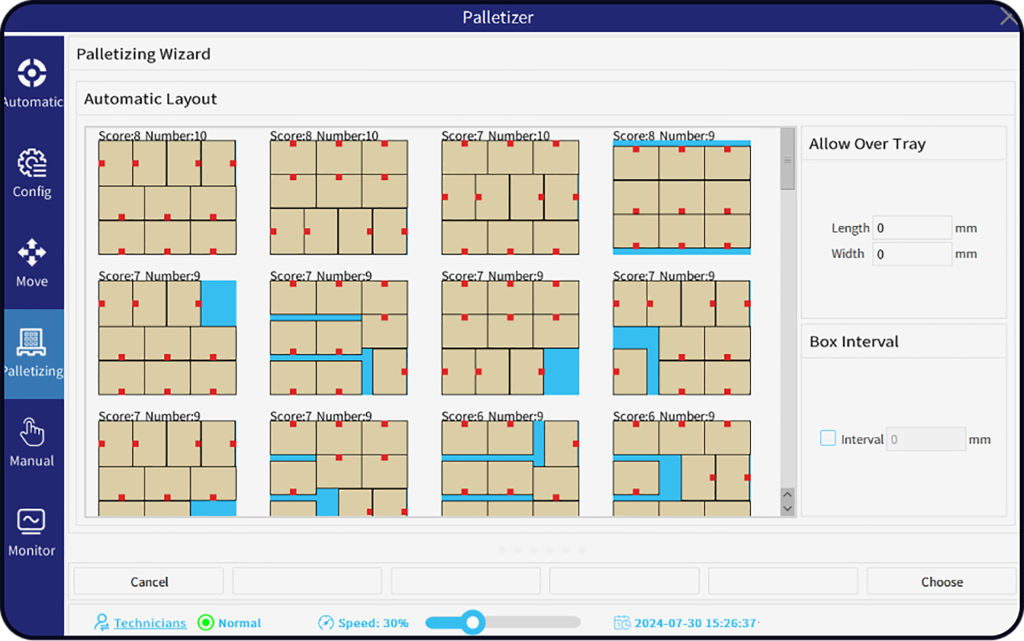Click the green Normal status indicator
The width and height of the screenshot is (1024, 641).
[x=206, y=623]
